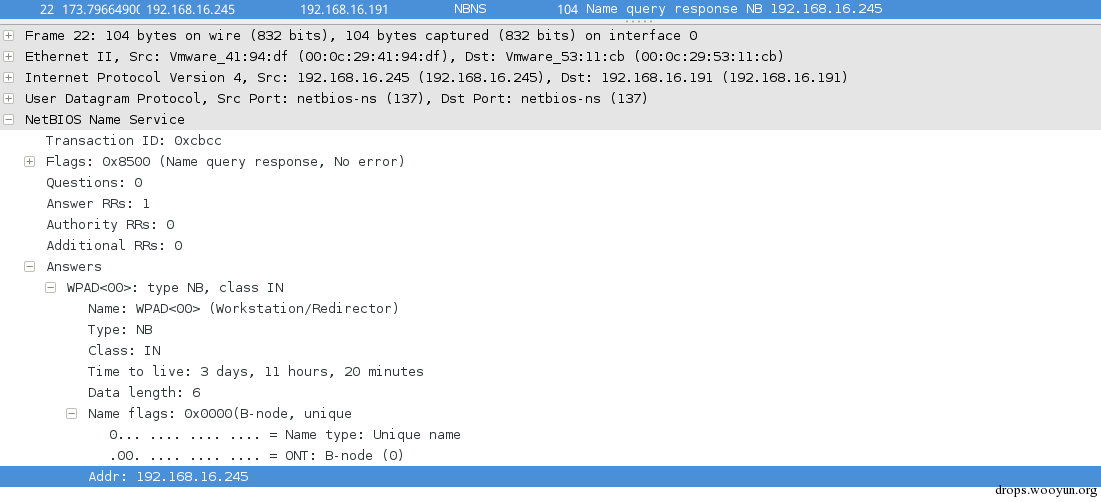
Task: Collapse the Name flags subtree
Action: pos(72,414)
